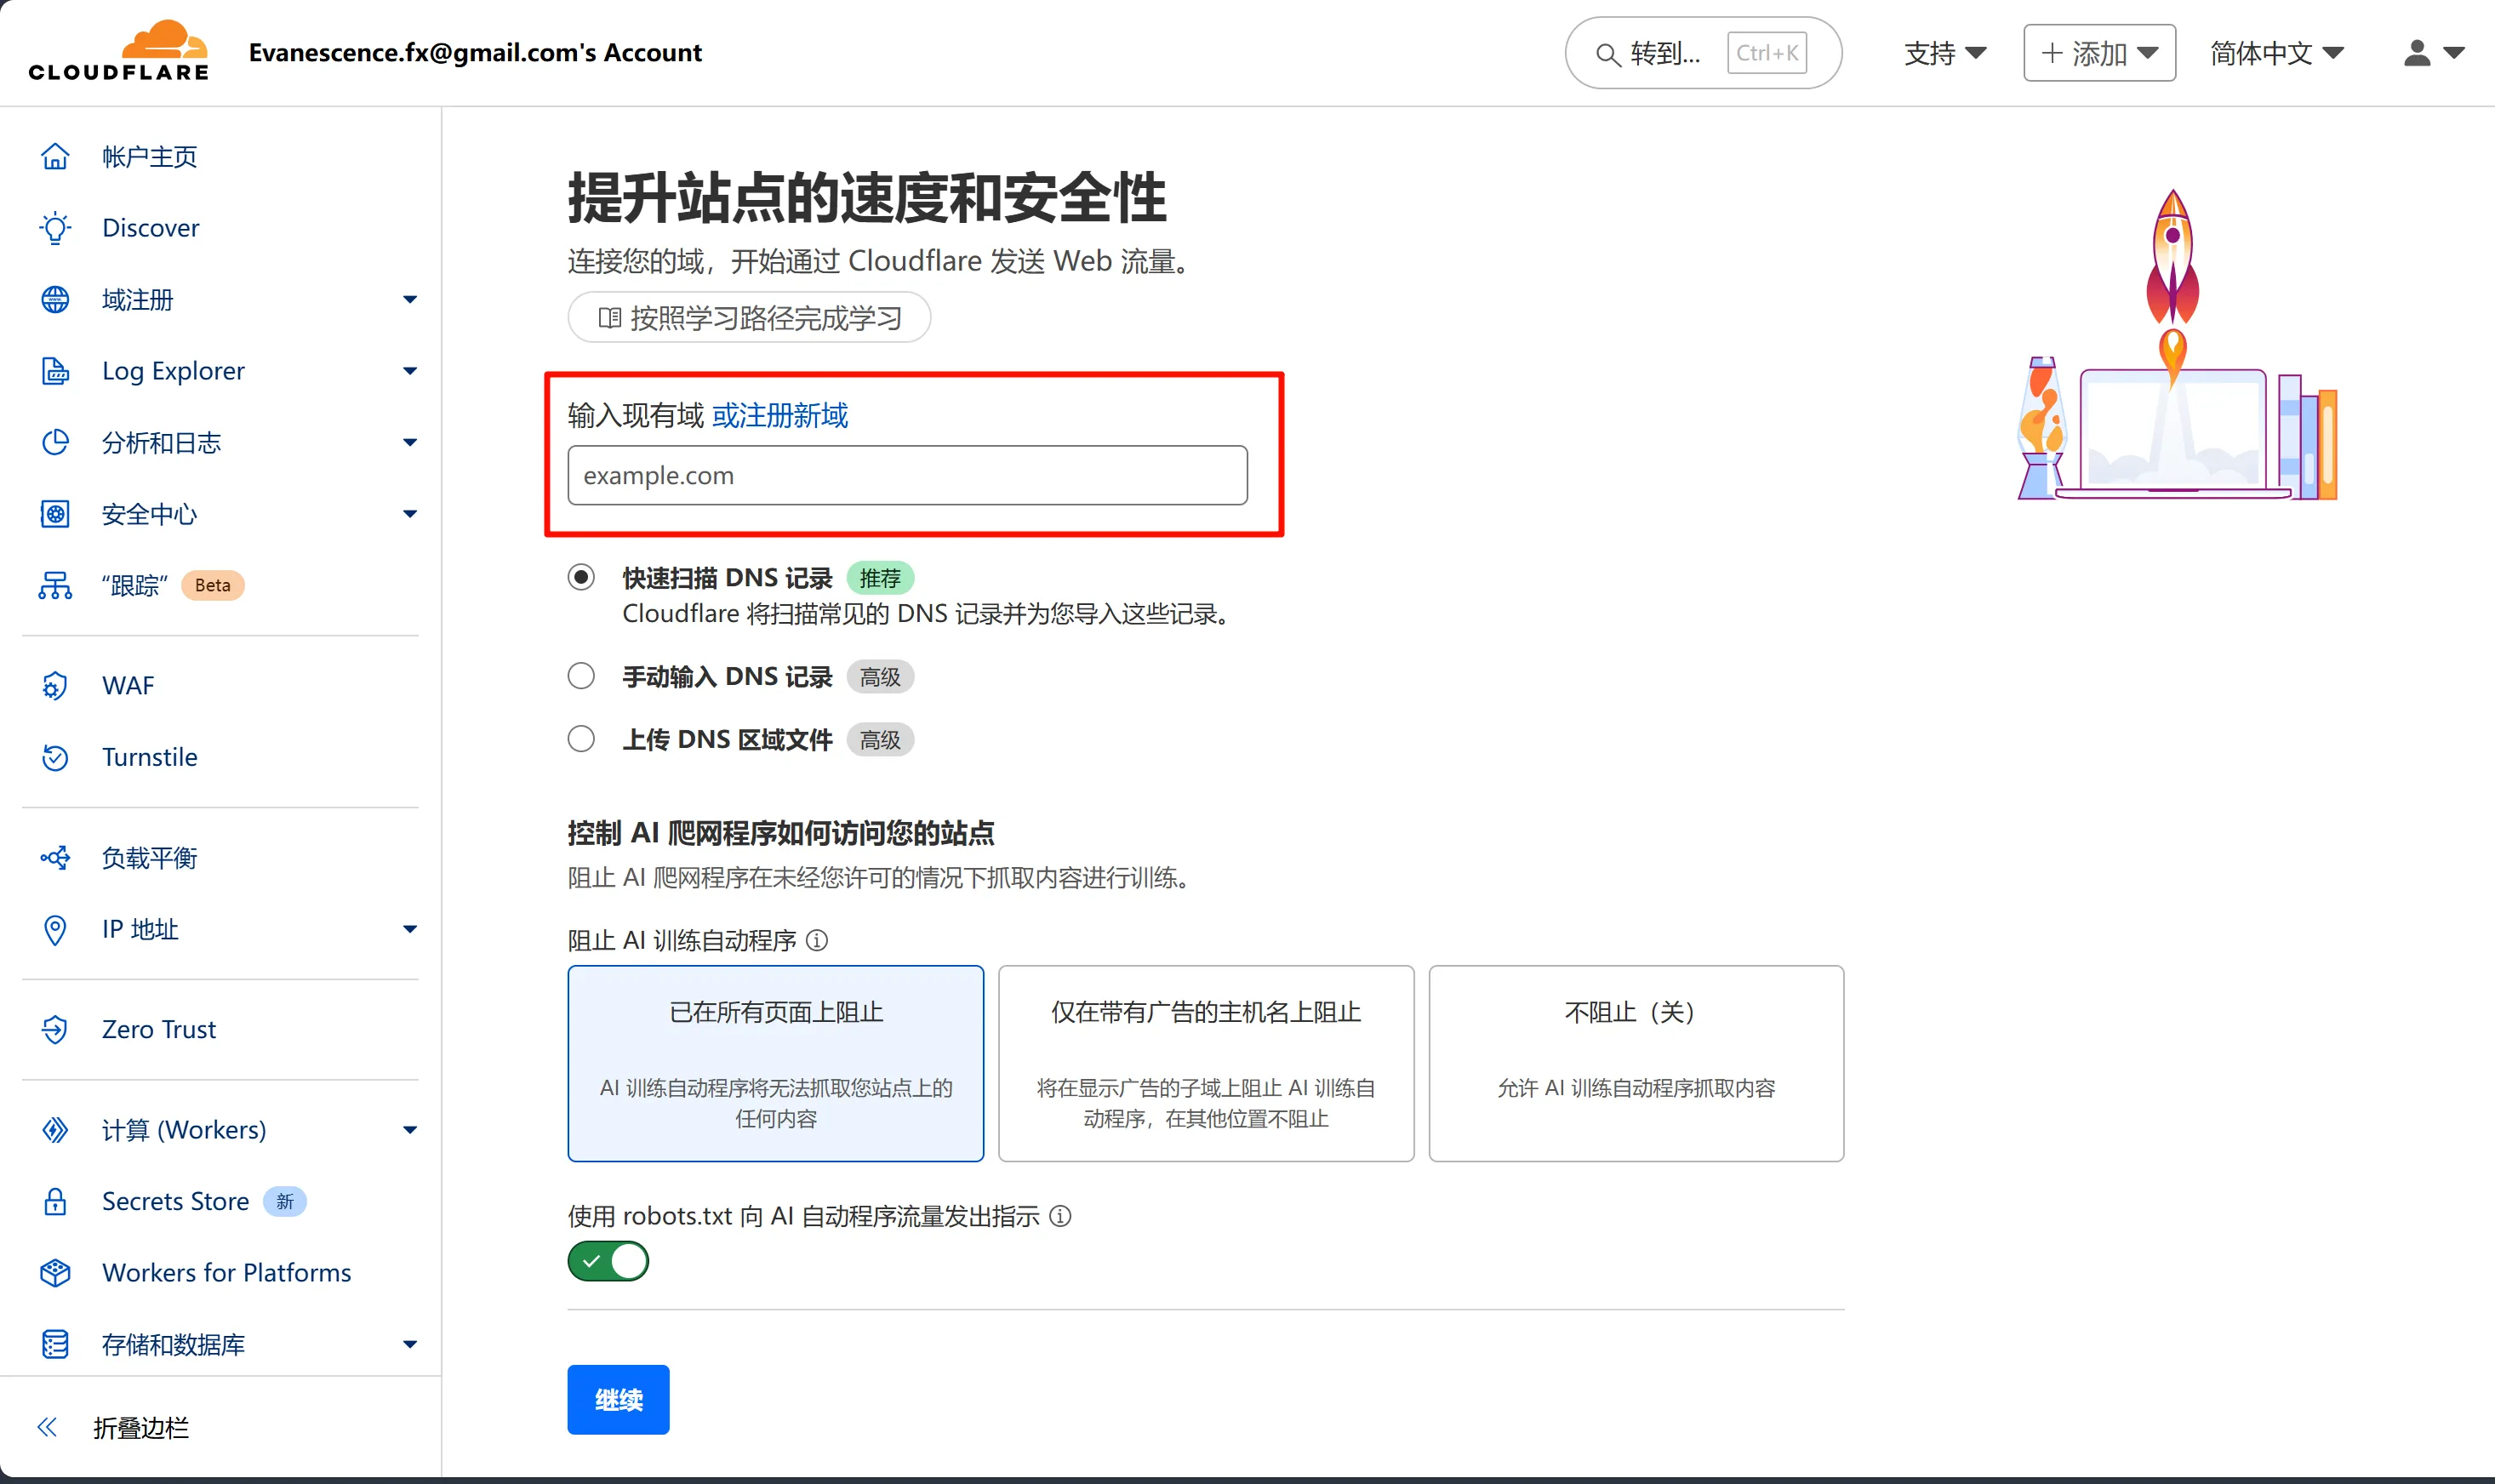Screen dimensions: 2495x1484
Task: Click info icon beside 阻止 AI 训练自动程序
Action: tap(817, 941)
